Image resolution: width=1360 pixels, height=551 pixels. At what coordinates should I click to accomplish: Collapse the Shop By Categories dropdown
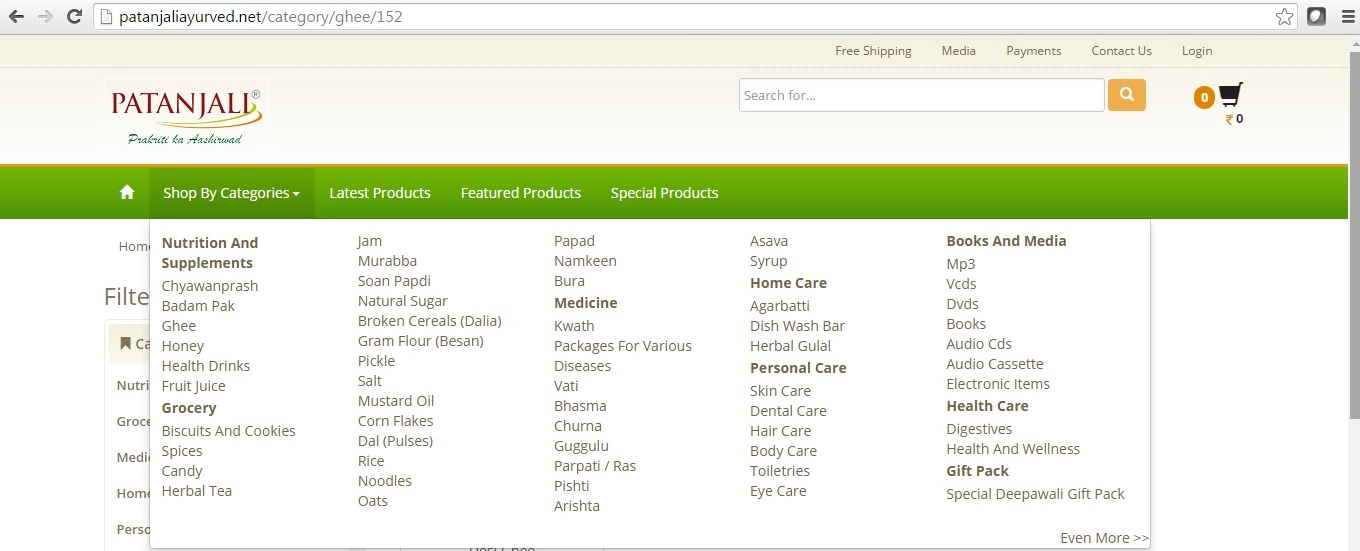click(x=231, y=193)
